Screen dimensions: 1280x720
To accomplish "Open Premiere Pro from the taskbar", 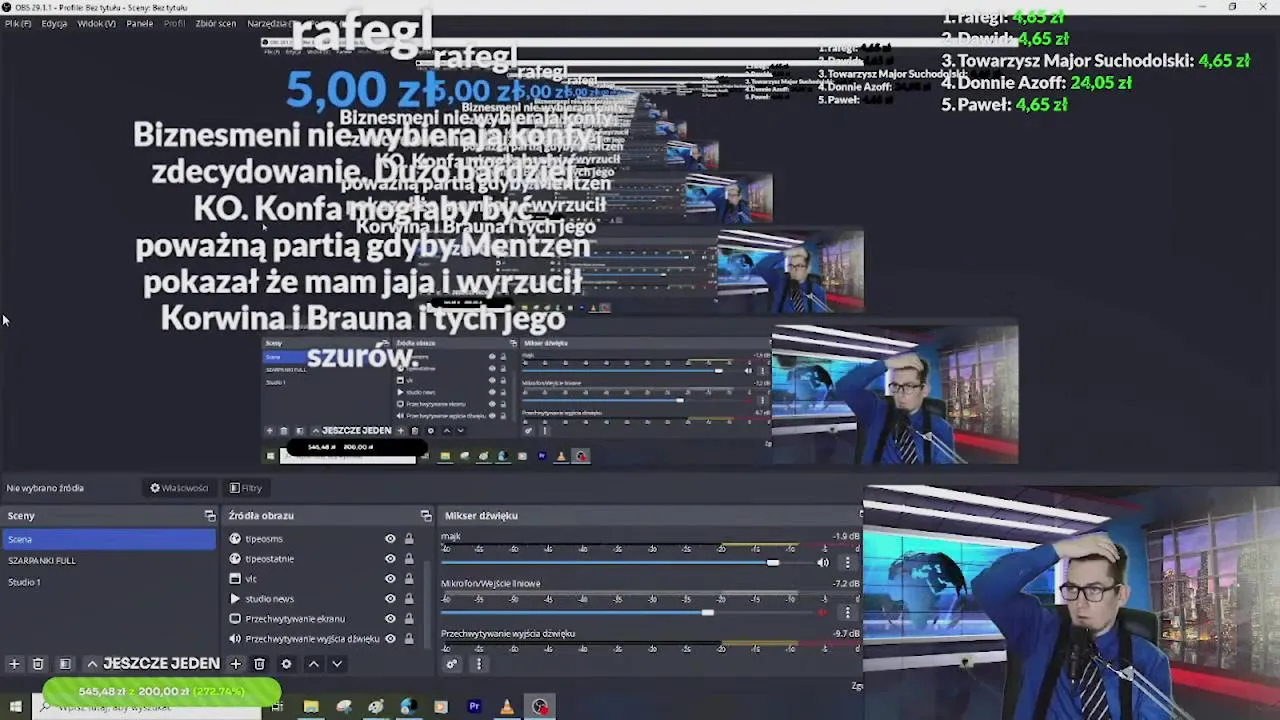I will pyautogui.click(x=474, y=707).
